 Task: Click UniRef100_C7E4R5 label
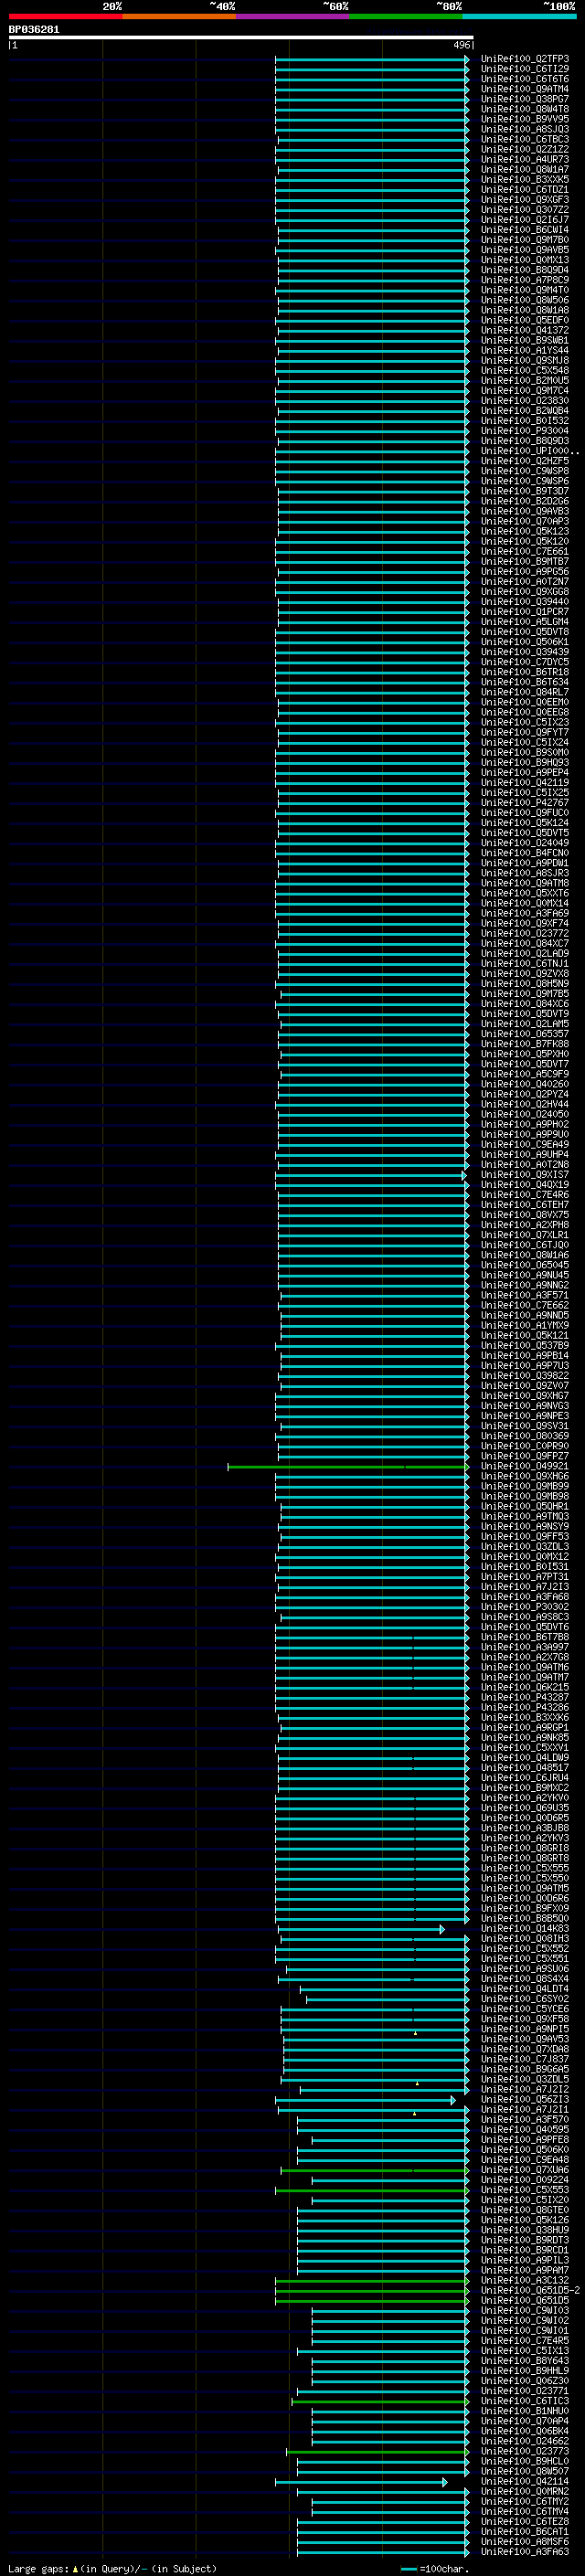click(524, 2340)
